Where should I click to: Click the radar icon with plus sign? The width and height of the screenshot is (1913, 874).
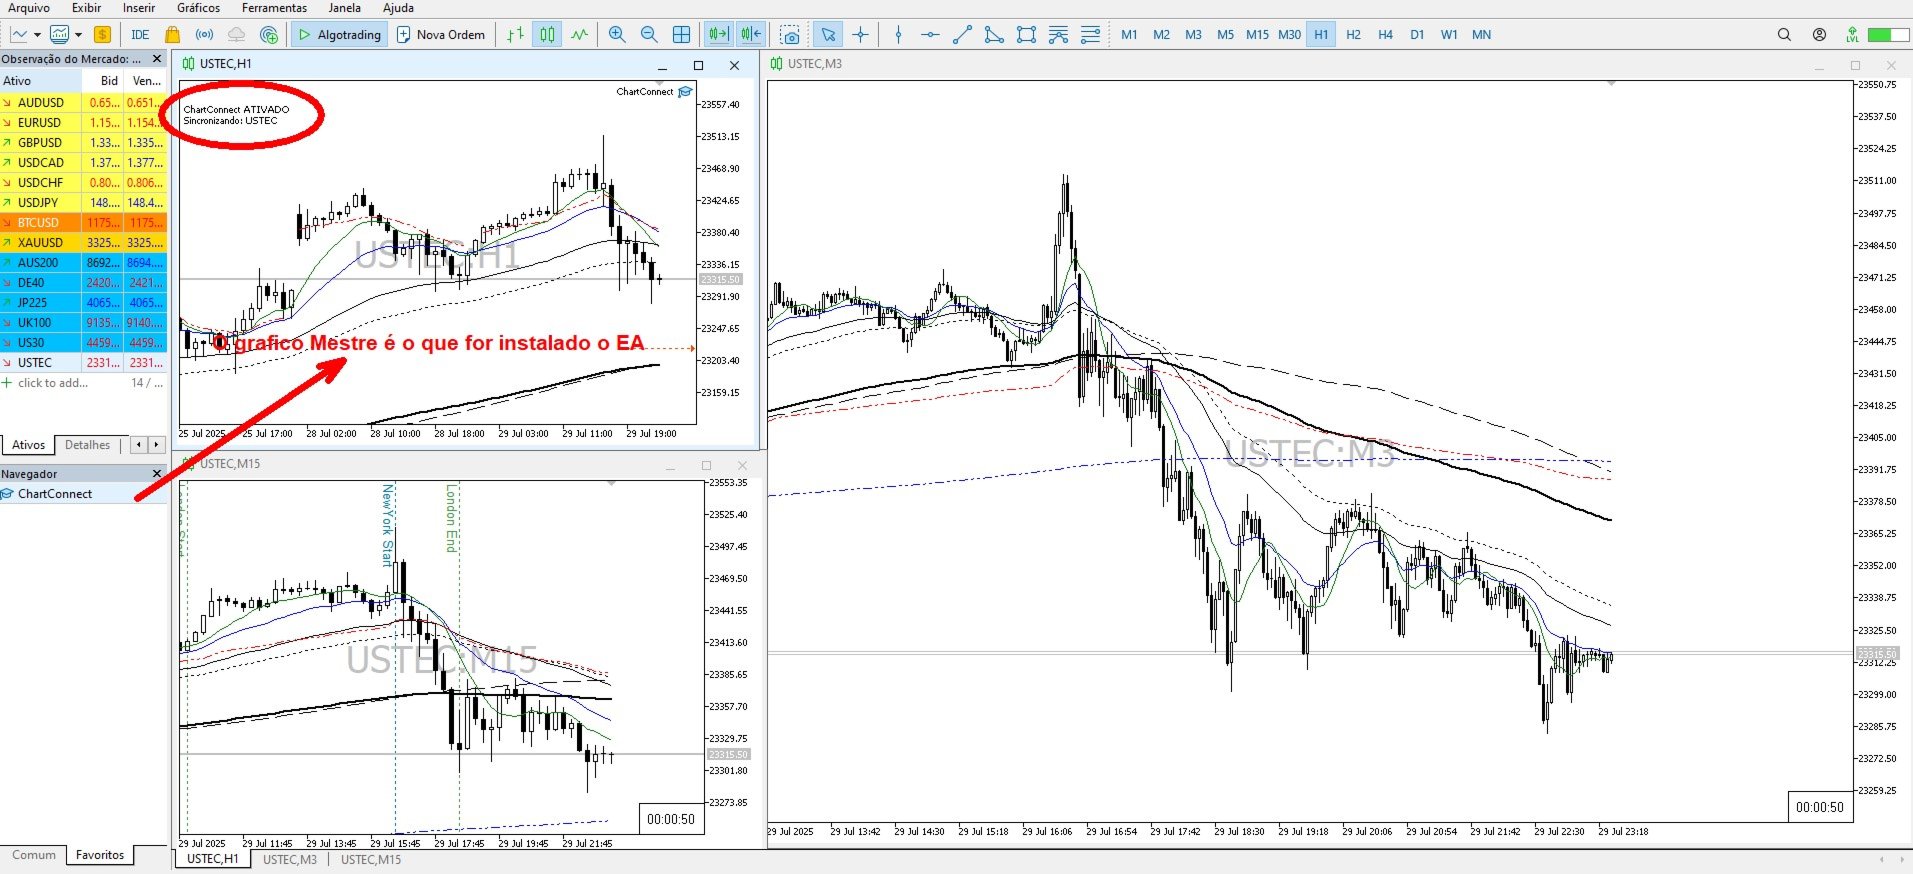point(268,35)
